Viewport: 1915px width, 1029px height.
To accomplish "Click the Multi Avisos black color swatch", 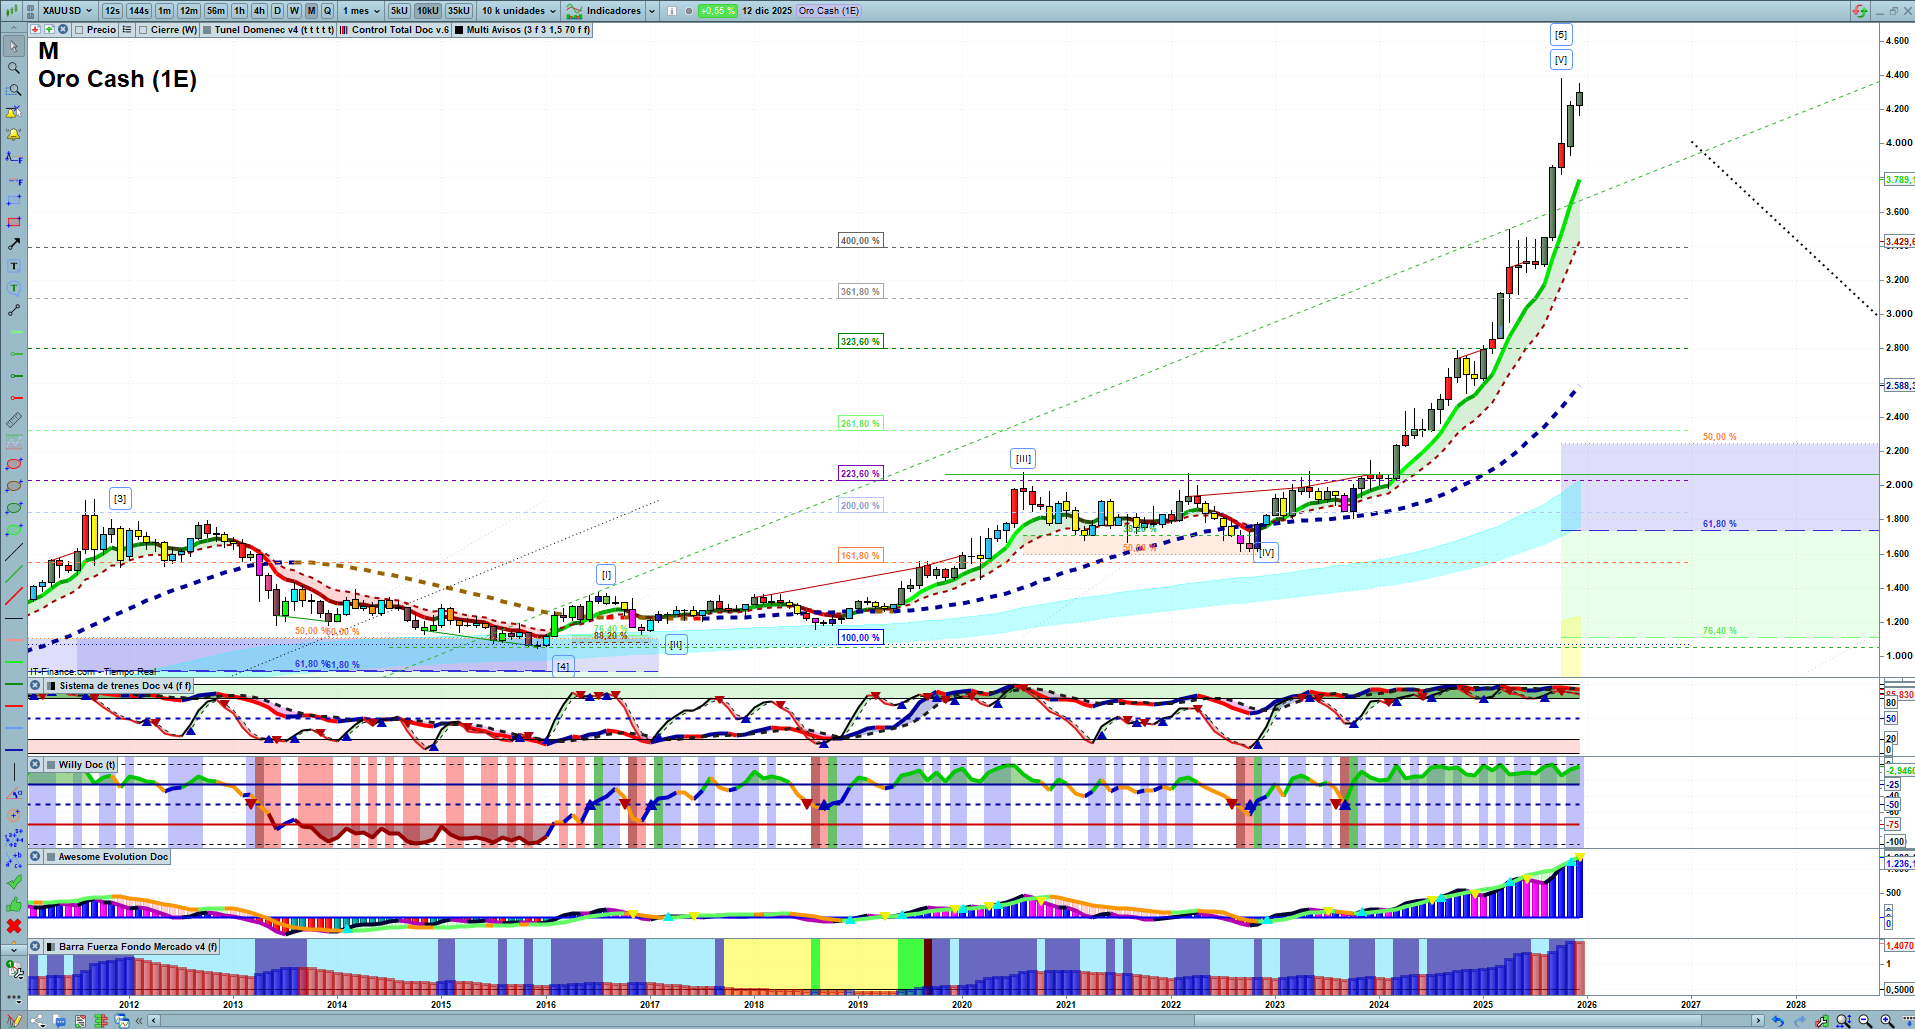I will pos(459,30).
